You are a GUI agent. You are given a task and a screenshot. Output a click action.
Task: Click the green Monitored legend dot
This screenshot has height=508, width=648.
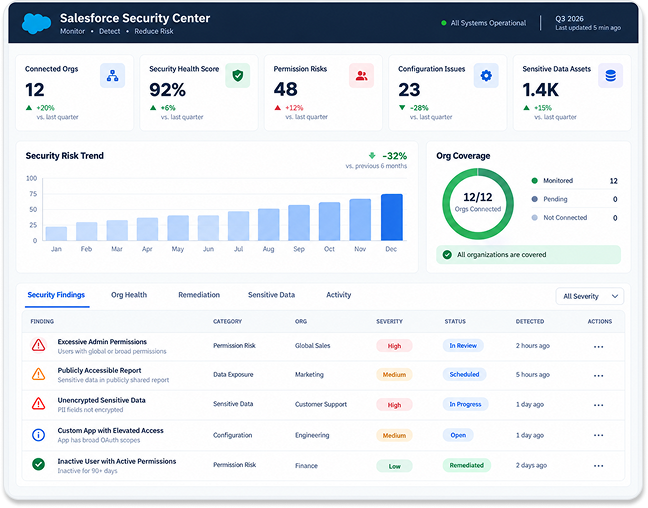point(534,181)
